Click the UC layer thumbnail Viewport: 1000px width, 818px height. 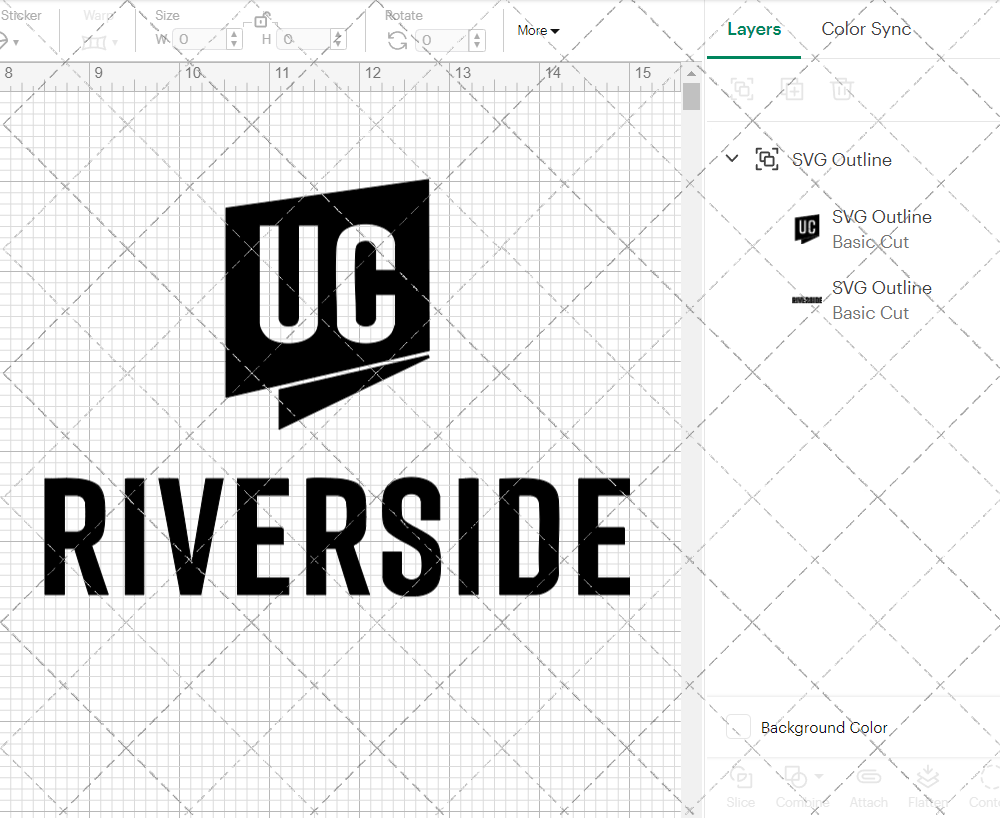click(x=806, y=229)
